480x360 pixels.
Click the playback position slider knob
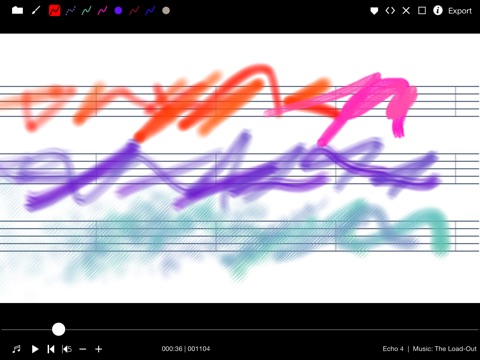(x=59, y=329)
